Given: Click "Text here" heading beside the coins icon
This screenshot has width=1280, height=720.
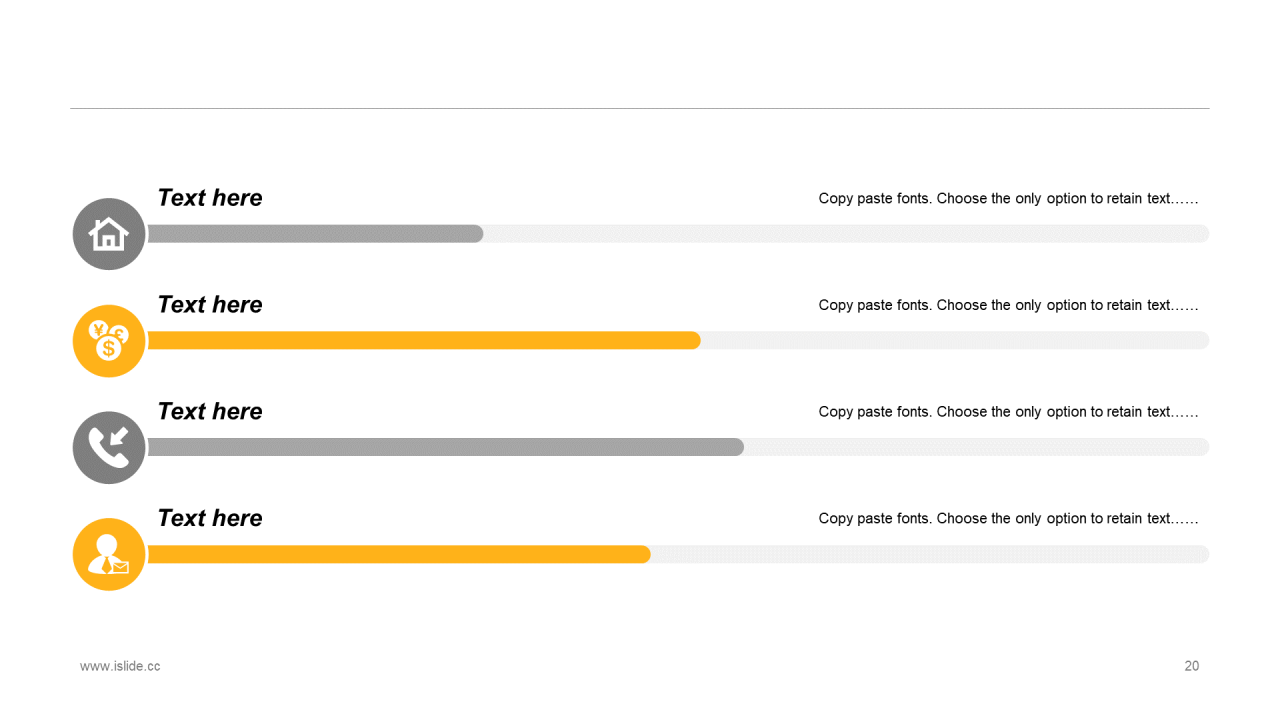Looking at the screenshot, I should click(x=210, y=305).
